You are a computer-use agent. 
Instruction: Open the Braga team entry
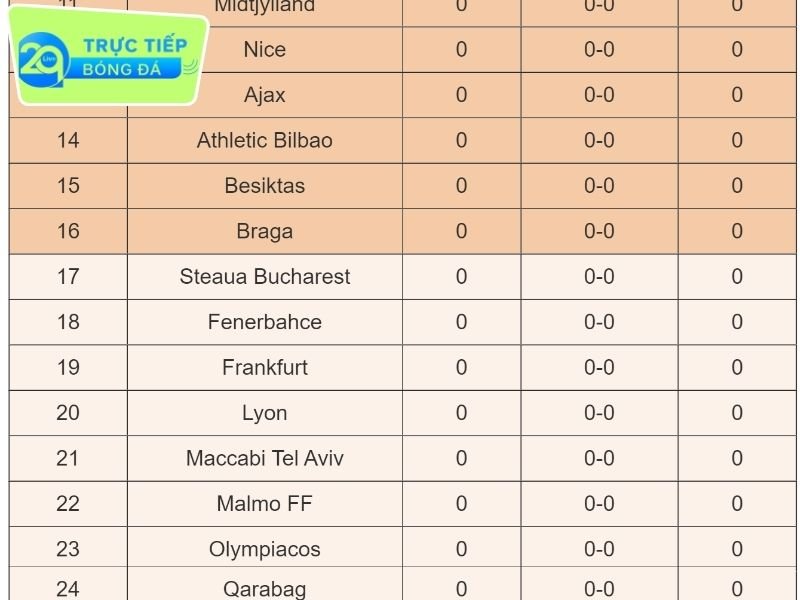265,231
